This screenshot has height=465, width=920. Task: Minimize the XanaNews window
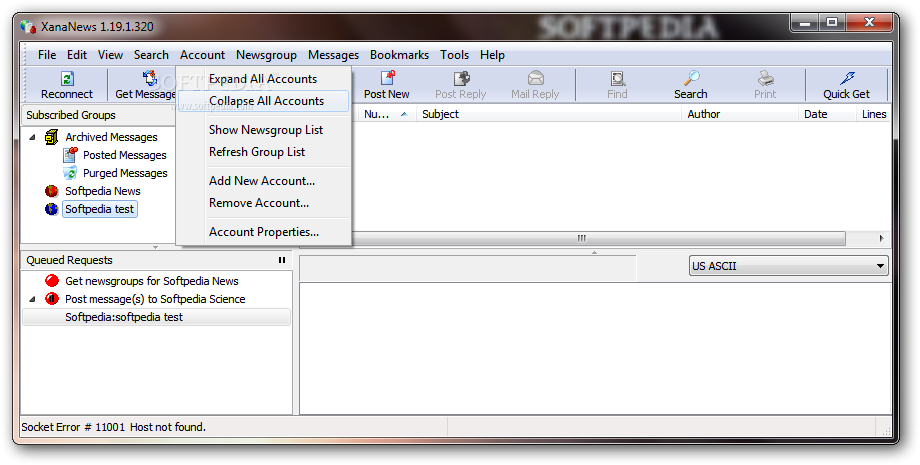[x=806, y=23]
